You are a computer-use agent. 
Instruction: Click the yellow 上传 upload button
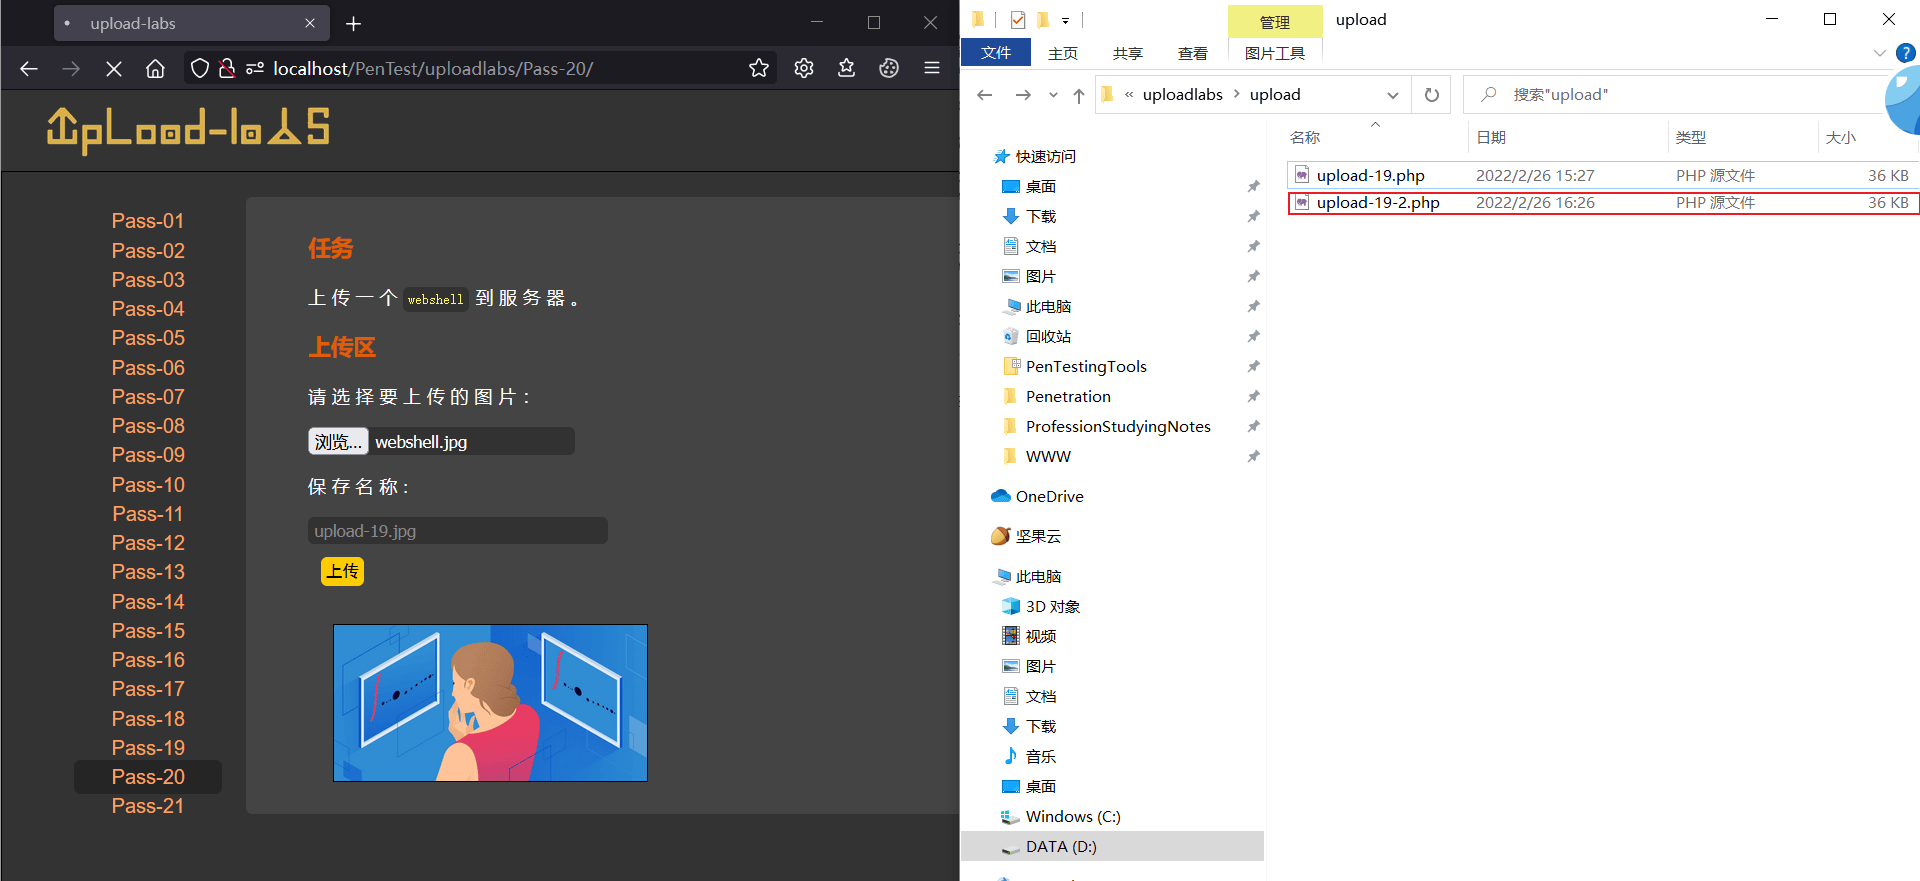342,571
